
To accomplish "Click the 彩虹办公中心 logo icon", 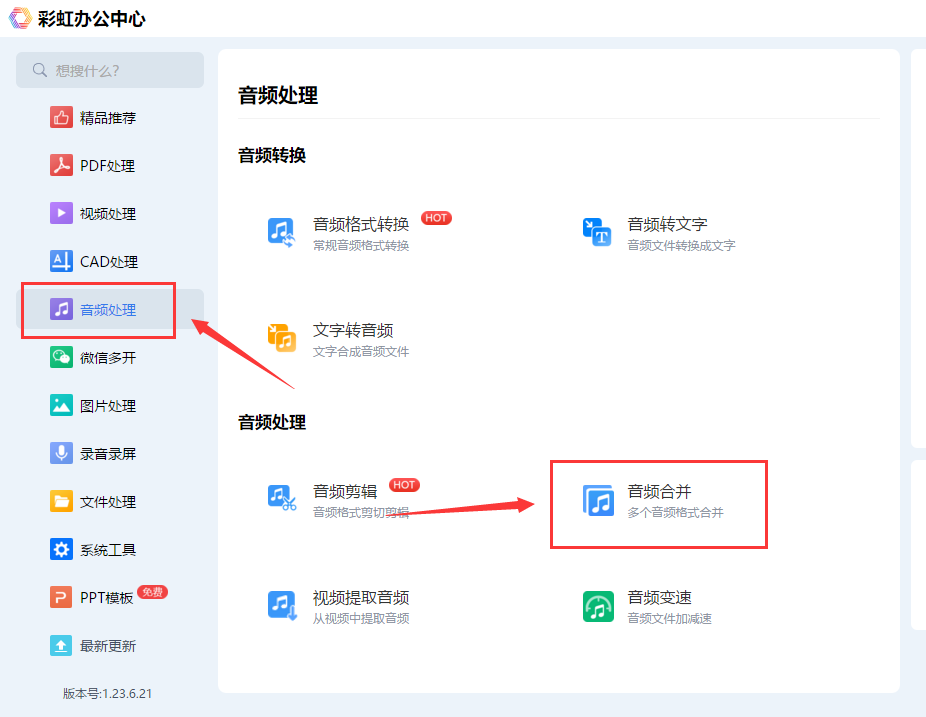I will point(20,18).
